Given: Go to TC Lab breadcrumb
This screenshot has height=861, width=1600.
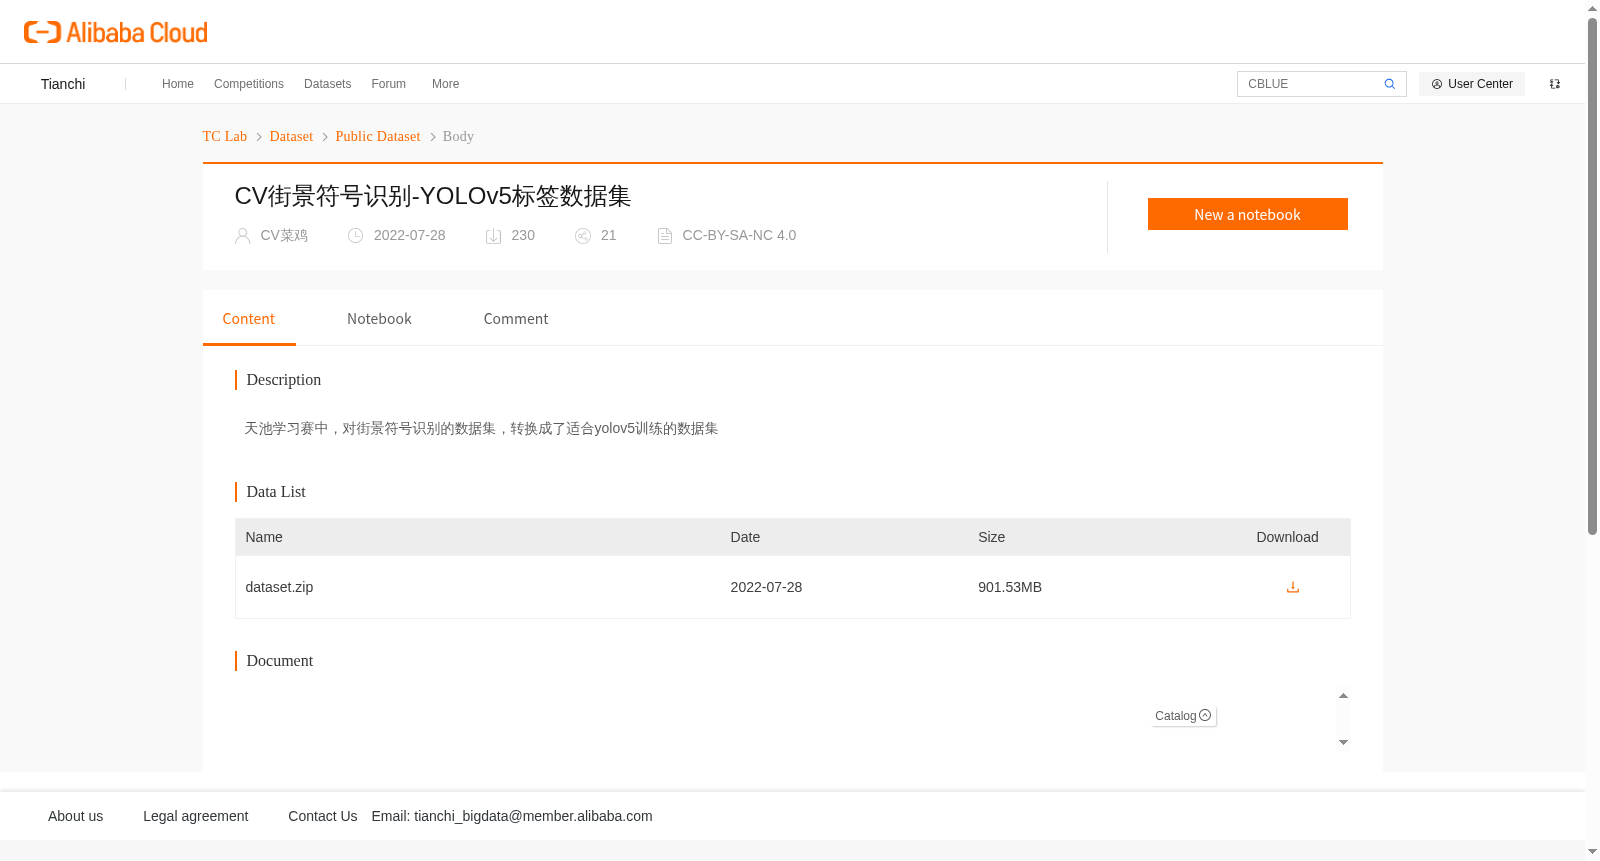Looking at the screenshot, I should click(225, 137).
